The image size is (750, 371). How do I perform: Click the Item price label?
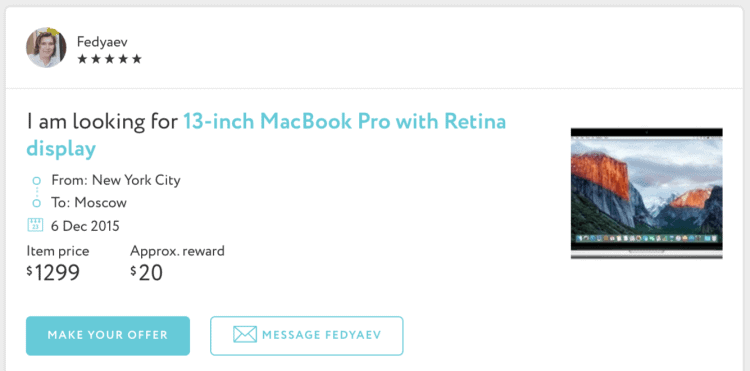[x=57, y=251]
